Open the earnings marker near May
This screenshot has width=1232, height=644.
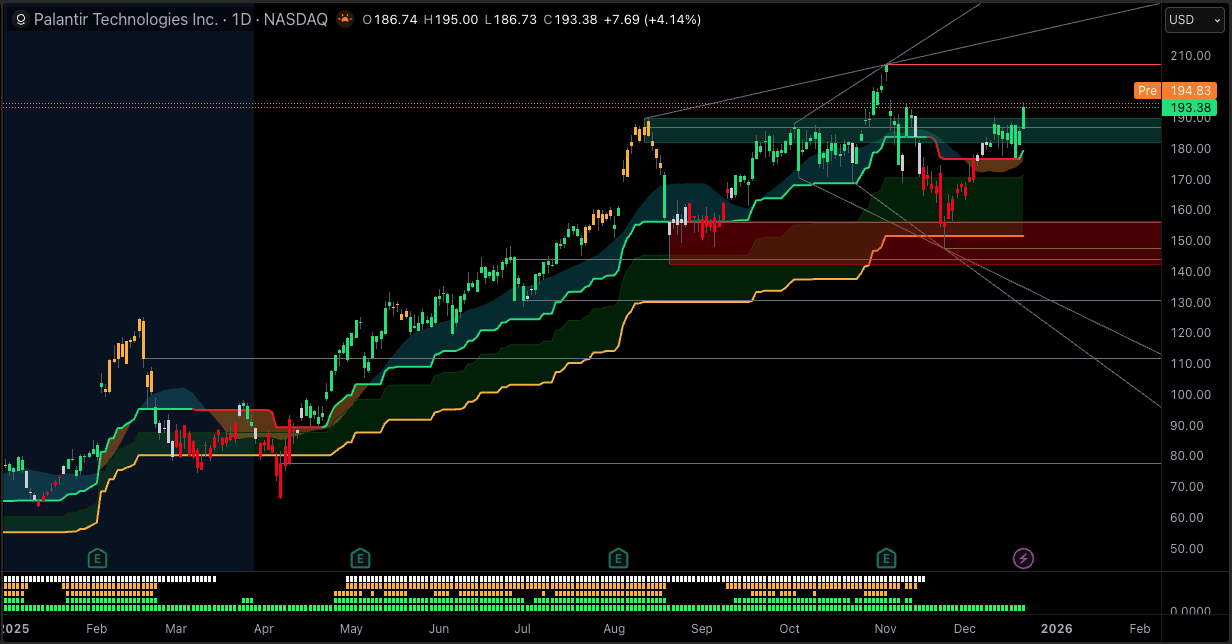(x=360, y=557)
